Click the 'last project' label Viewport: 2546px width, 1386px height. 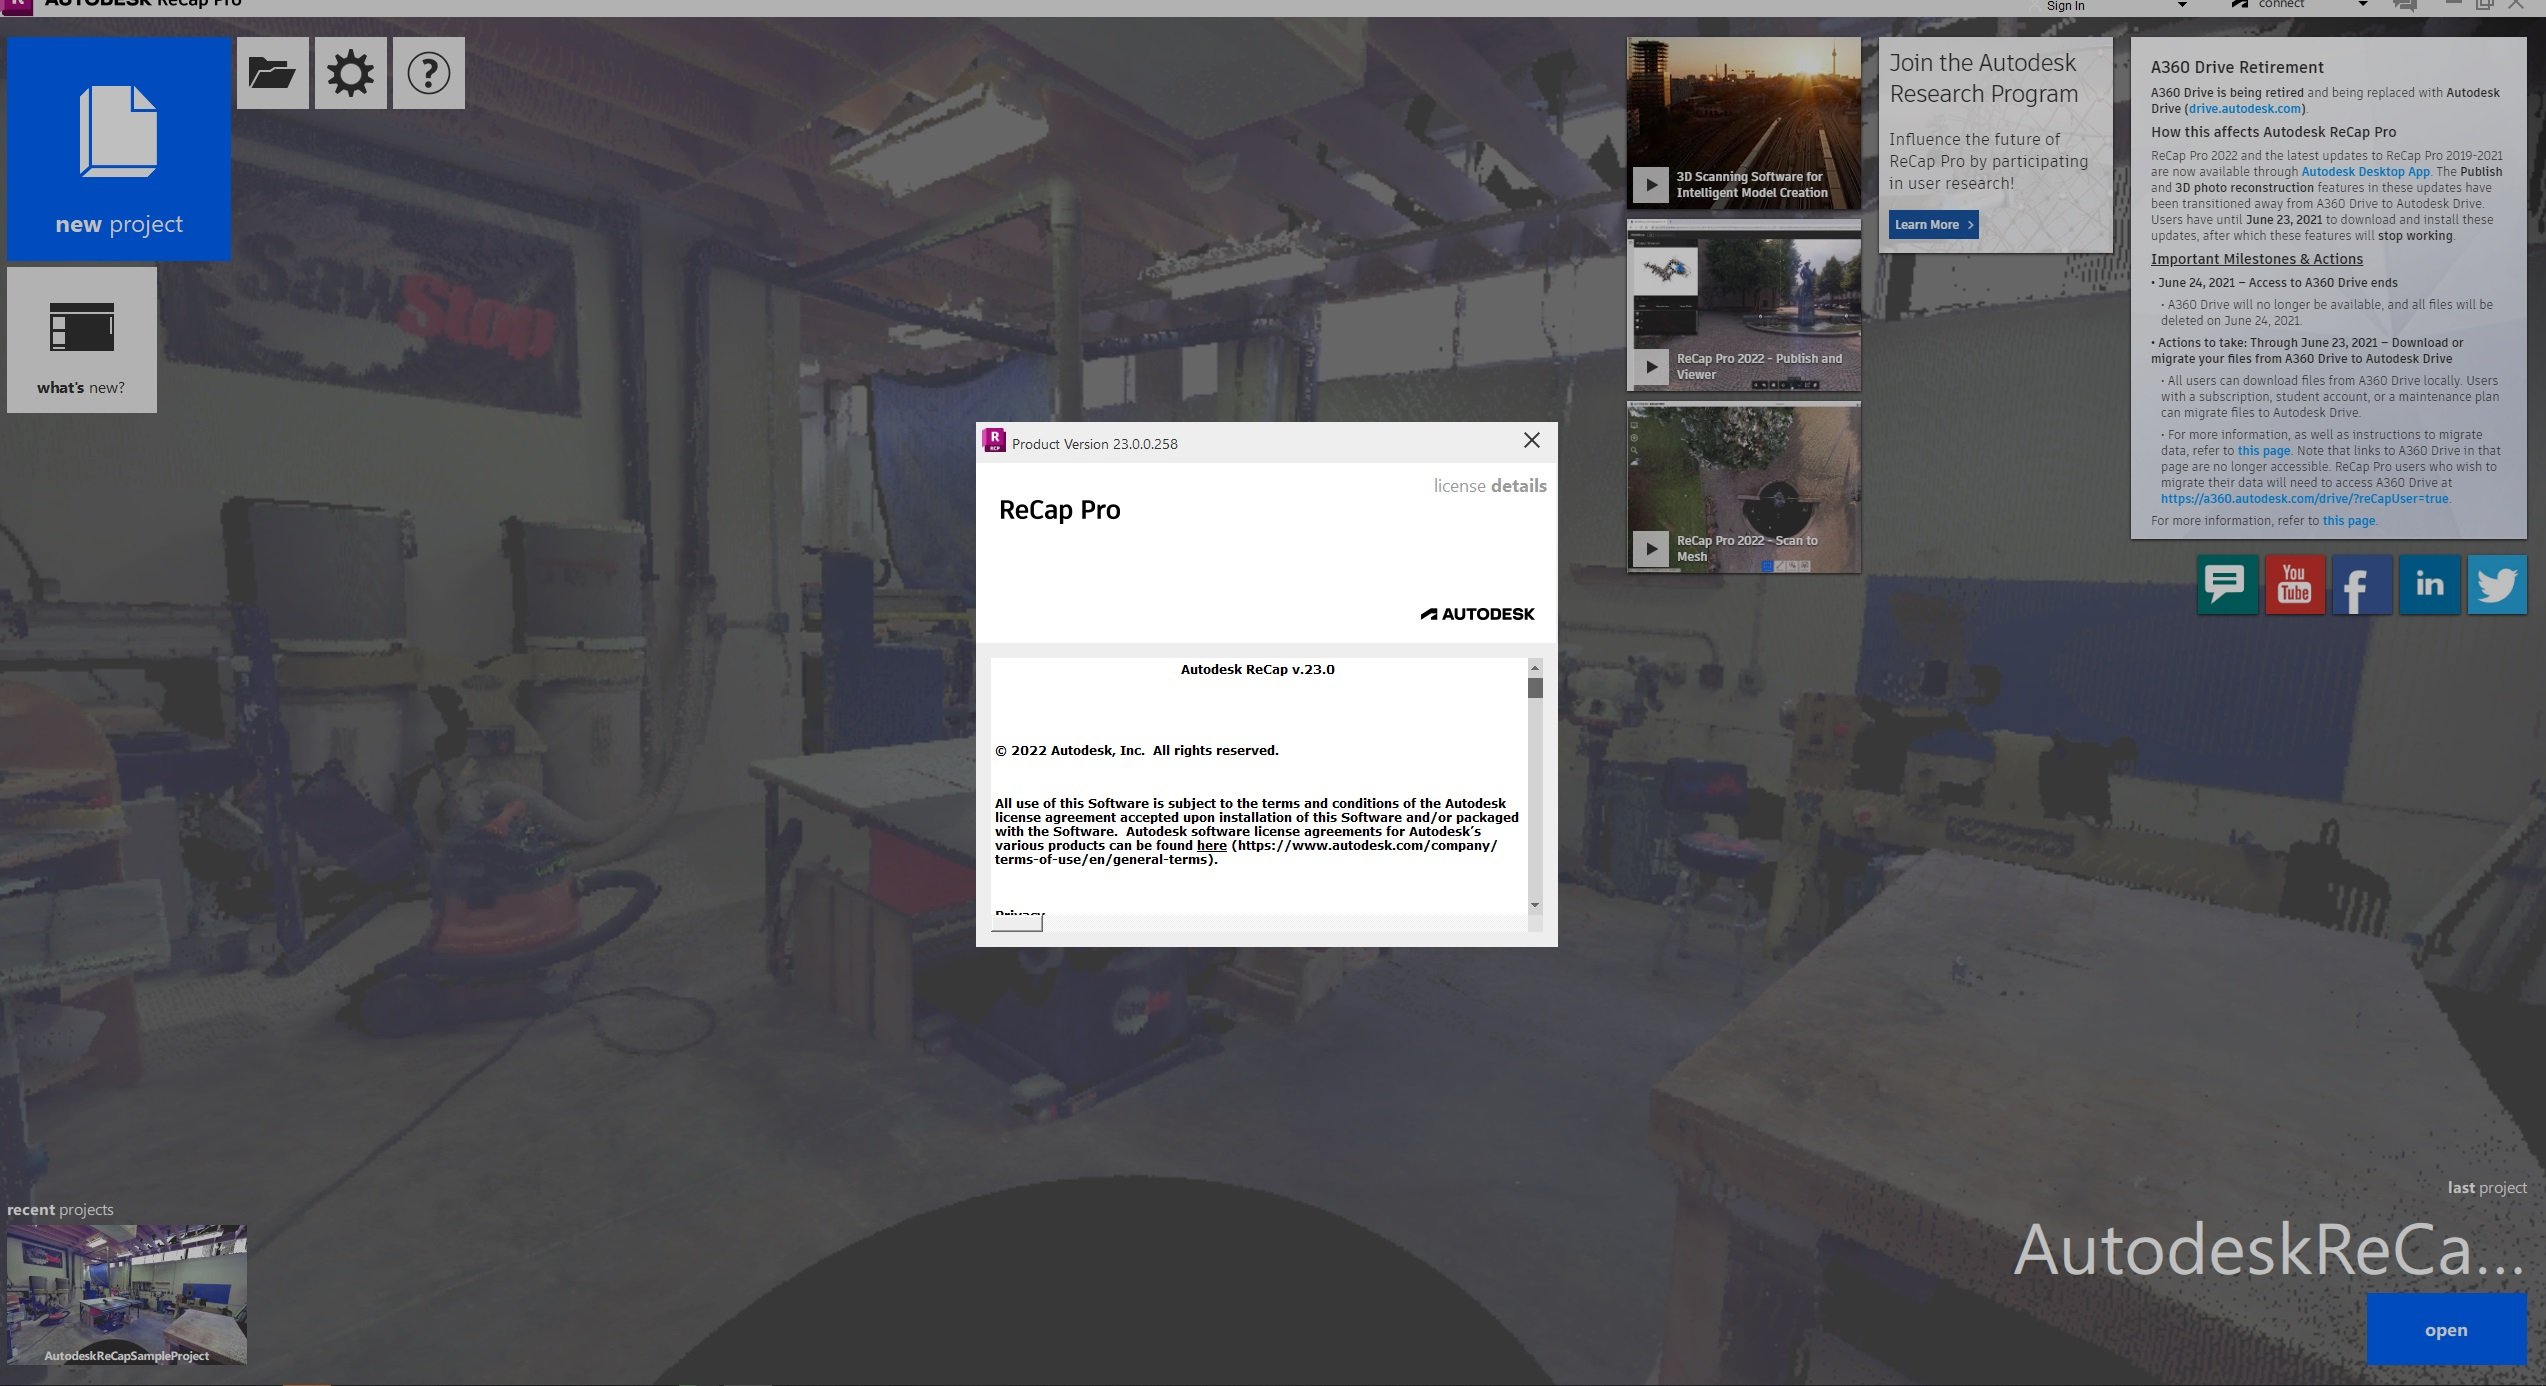pyautogui.click(x=2487, y=1188)
